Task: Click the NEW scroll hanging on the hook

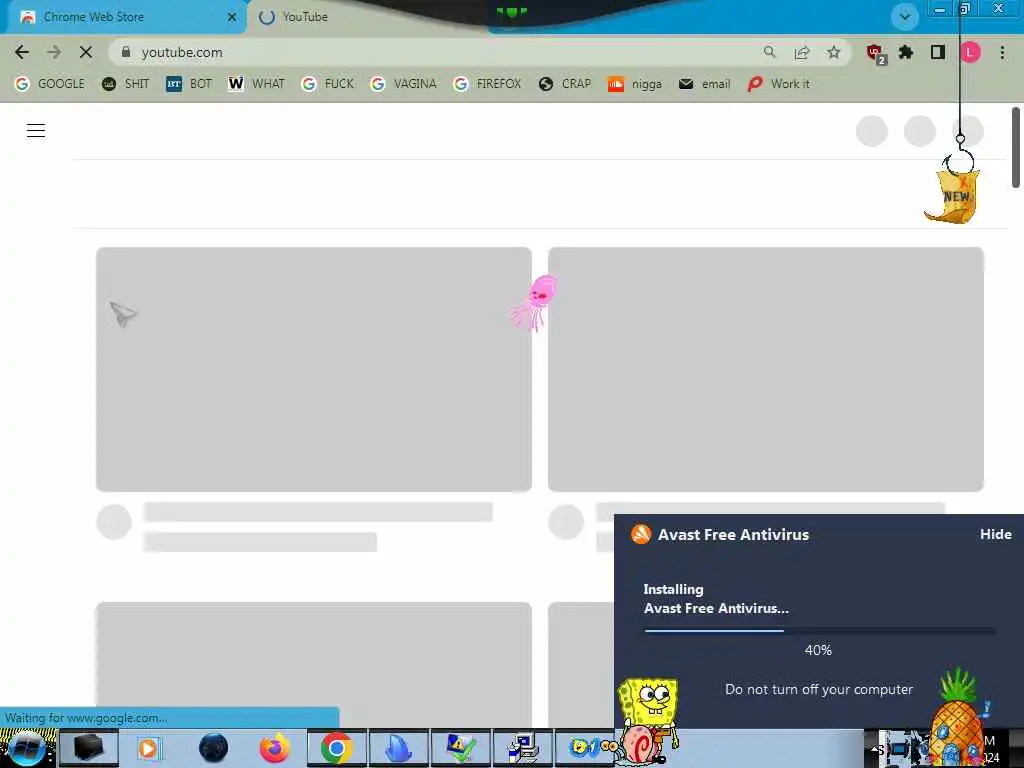Action: (954, 196)
